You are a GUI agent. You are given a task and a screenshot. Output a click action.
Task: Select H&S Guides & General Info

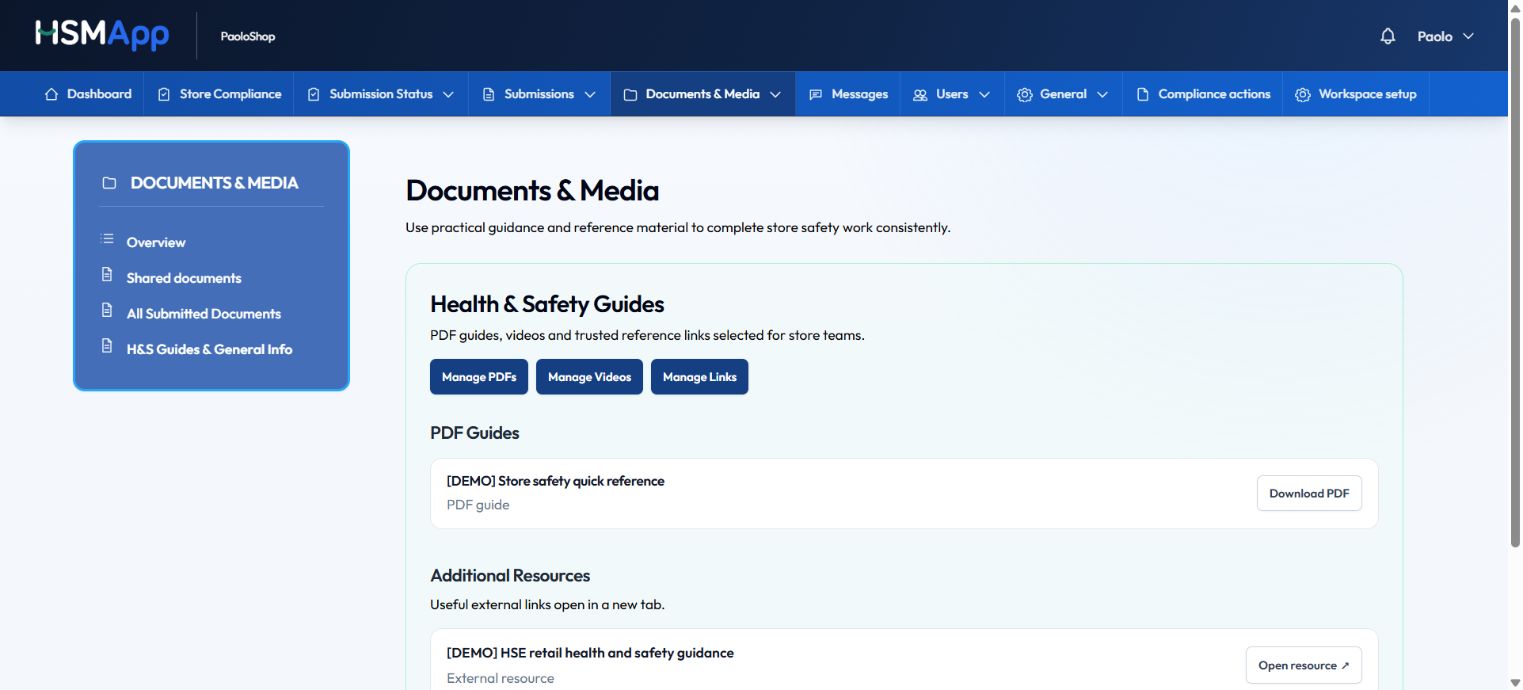pos(209,349)
